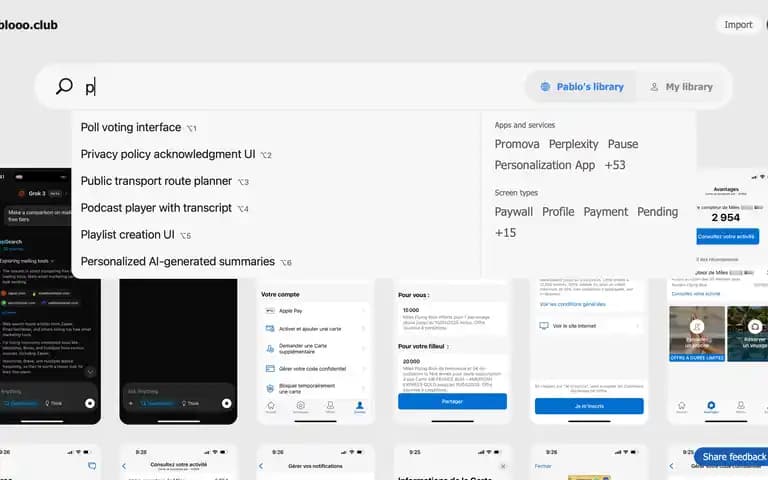Click 'Gérer votre code confidentiel' row
Screen dimensions: 768x480
[315, 369]
